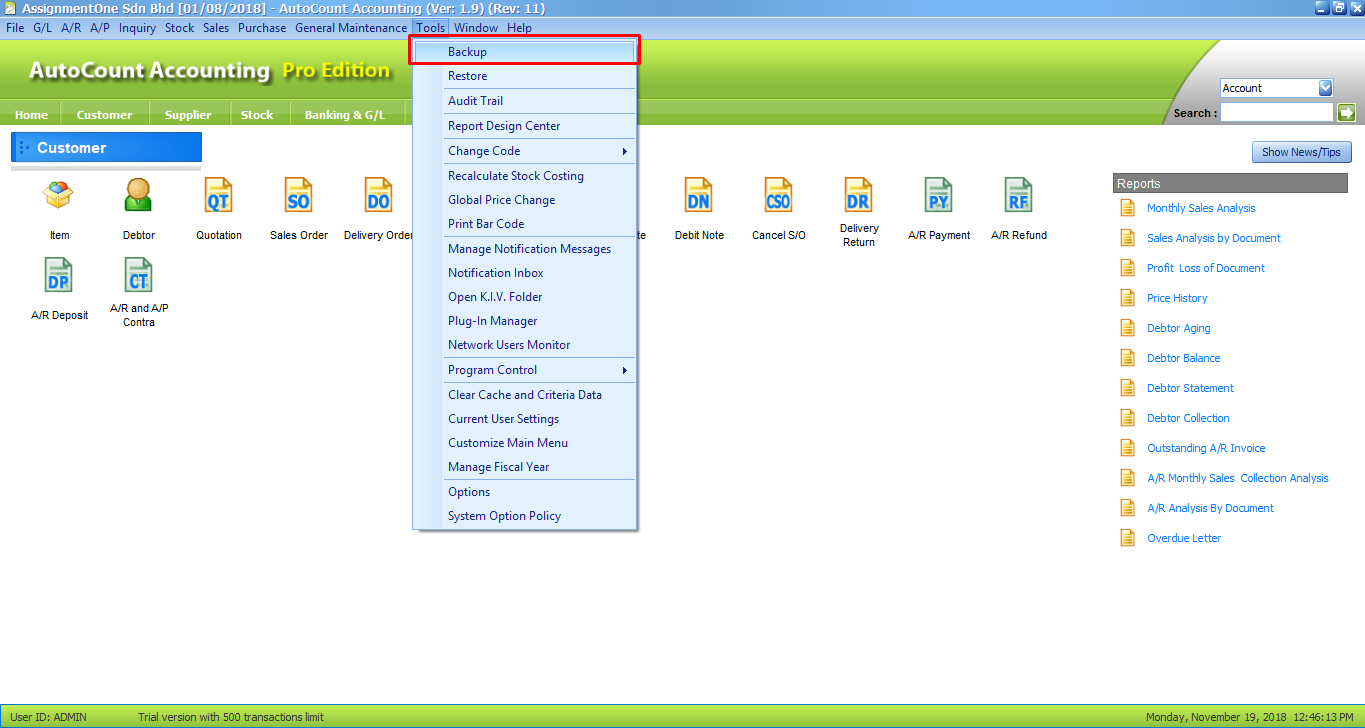Click the Customer panel header
Image resolution: width=1365 pixels, height=728 pixels.
point(106,148)
